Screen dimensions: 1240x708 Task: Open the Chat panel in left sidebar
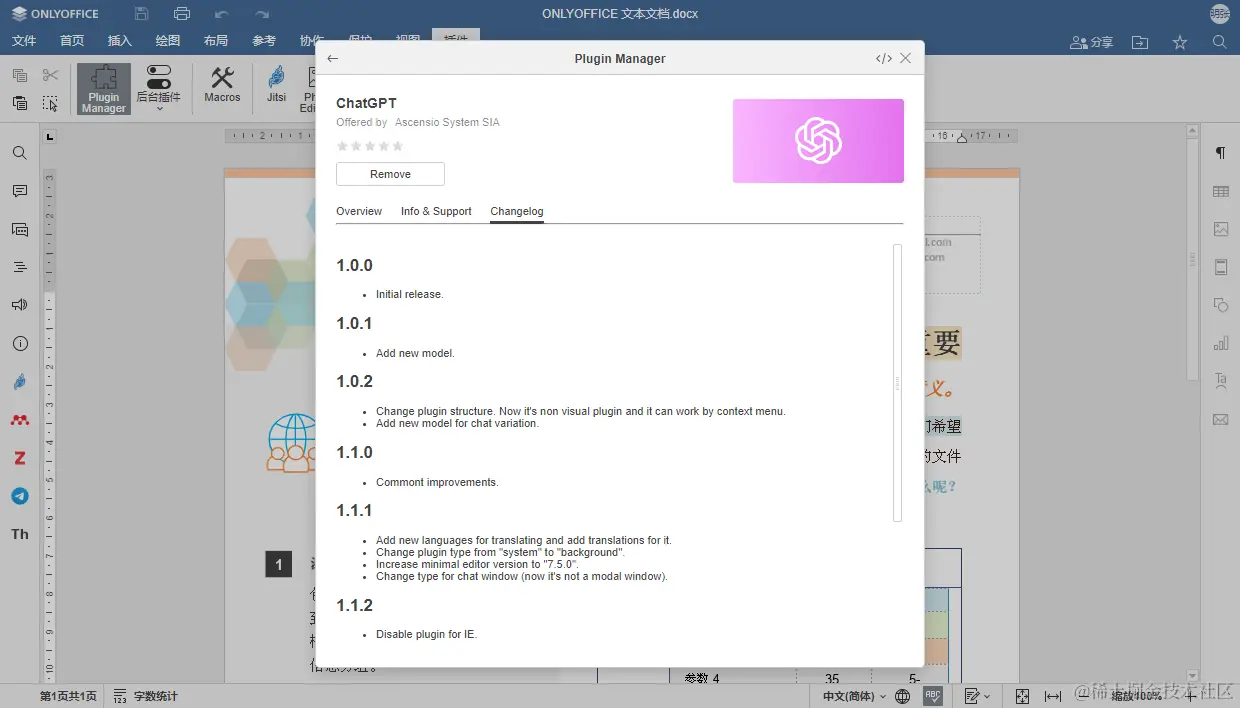[x=20, y=229]
